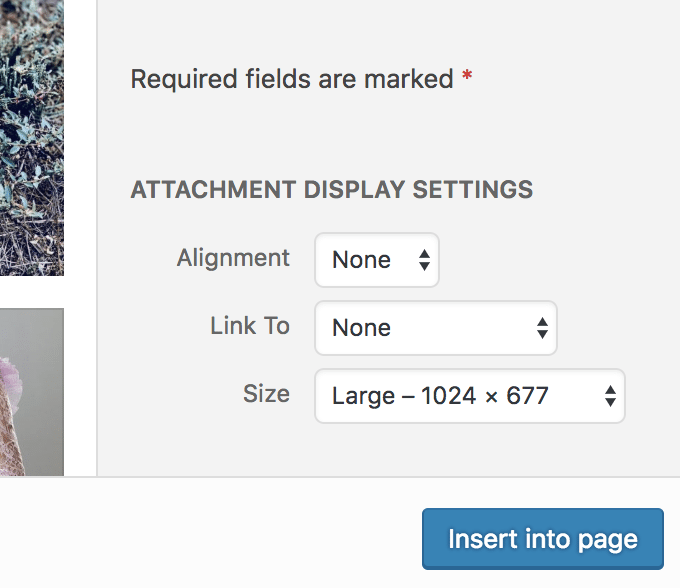Click the None value in Alignment
Screen dimensions: 680x588
click(x=361, y=260)
